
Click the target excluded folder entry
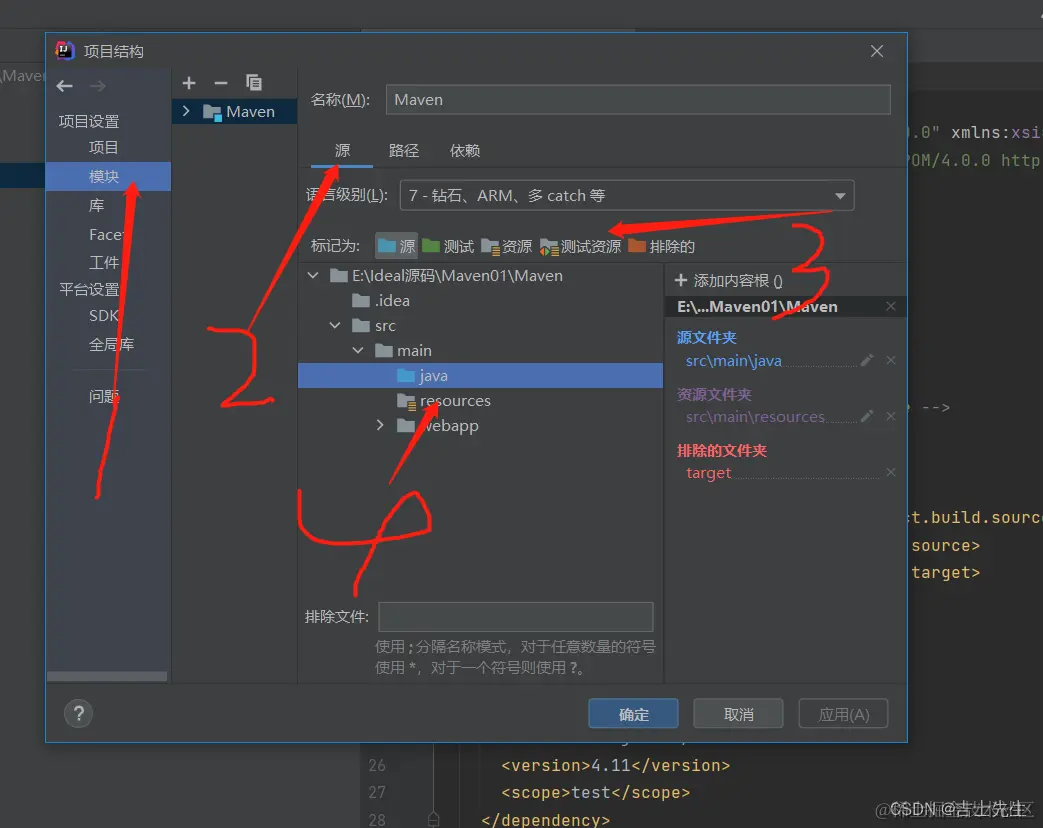pyautogui.click(x=708, y=472)
